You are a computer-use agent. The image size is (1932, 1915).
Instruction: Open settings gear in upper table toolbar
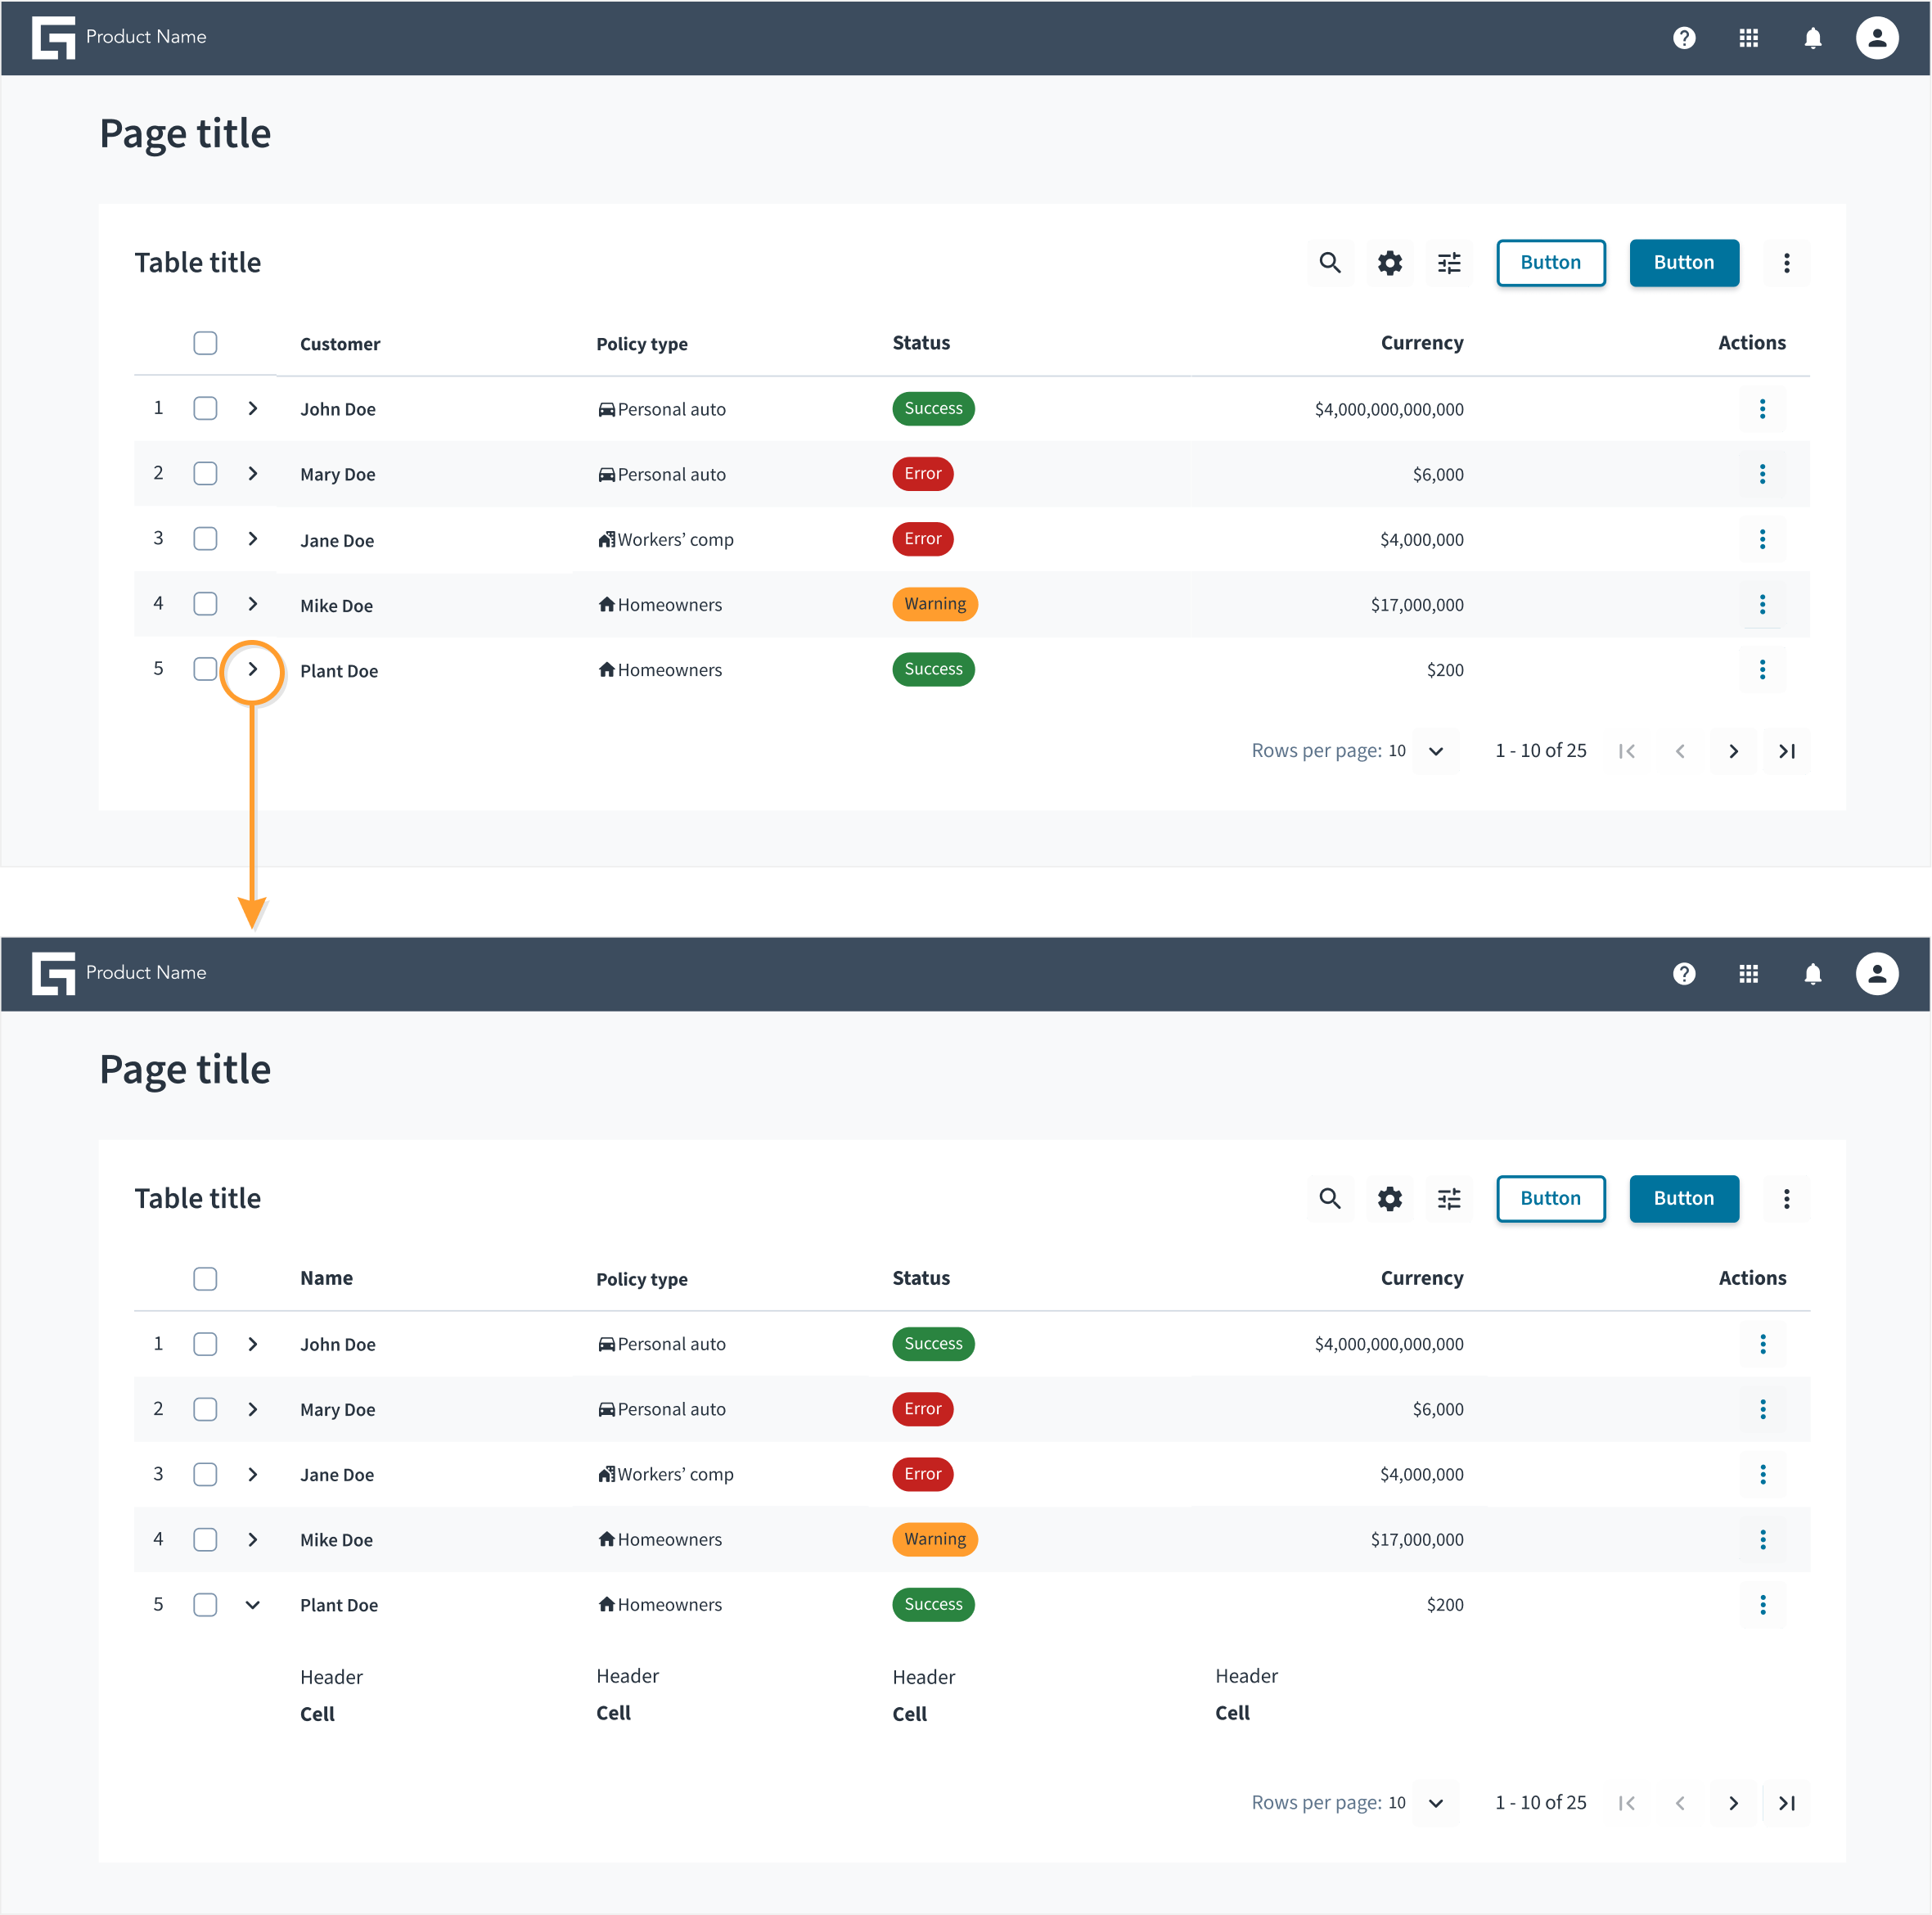click(1389, 263)
